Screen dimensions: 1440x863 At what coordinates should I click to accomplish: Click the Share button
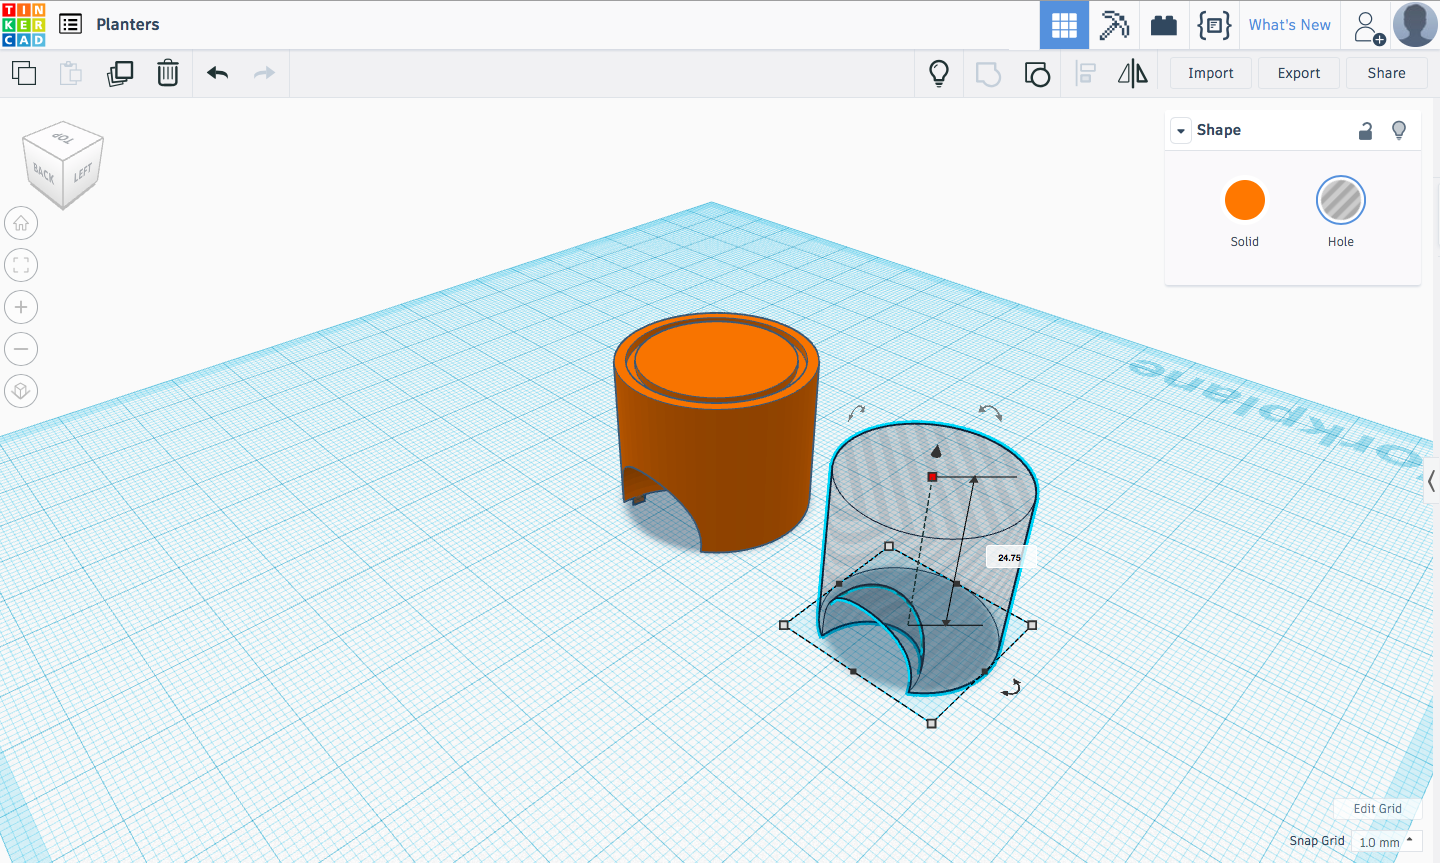[1387, 73]
